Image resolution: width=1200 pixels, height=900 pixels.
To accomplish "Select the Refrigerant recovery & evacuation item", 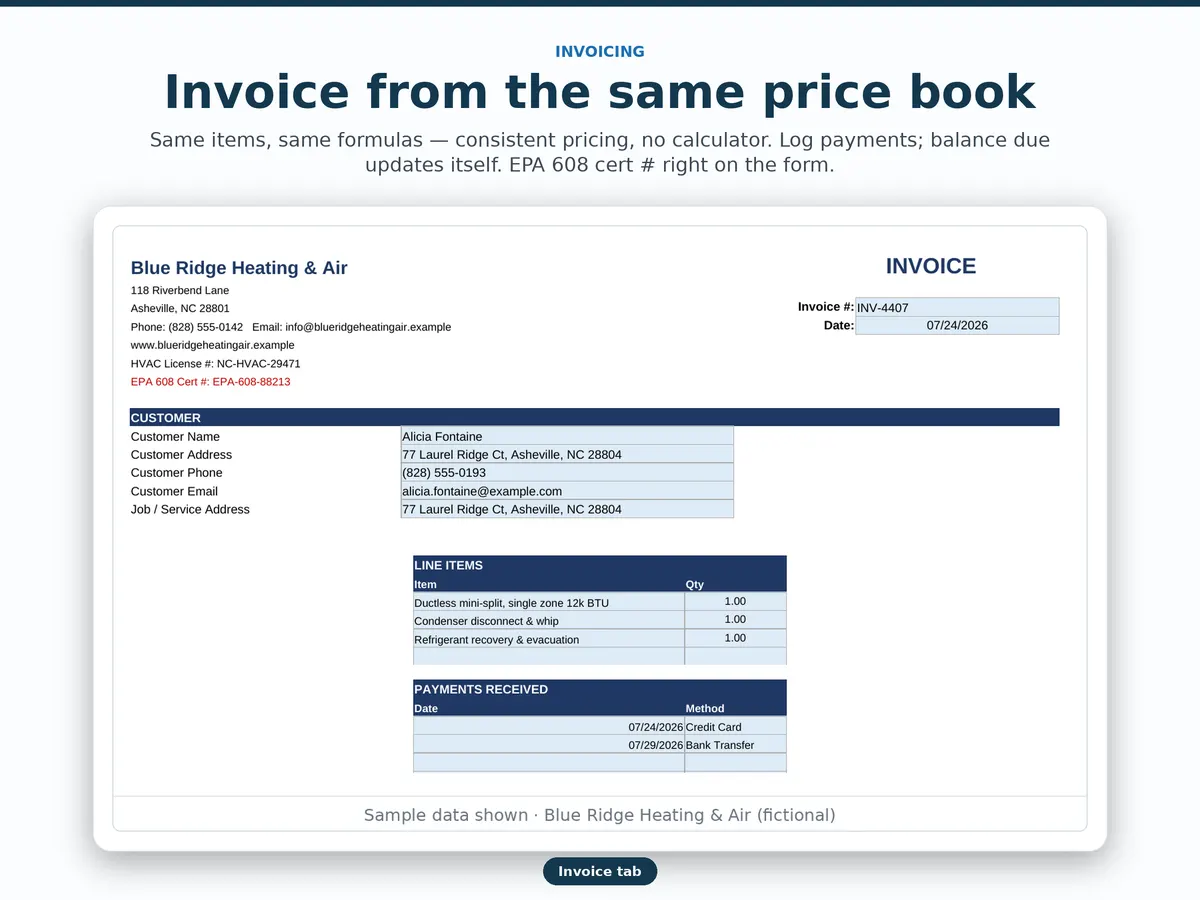I will [549, 638].
